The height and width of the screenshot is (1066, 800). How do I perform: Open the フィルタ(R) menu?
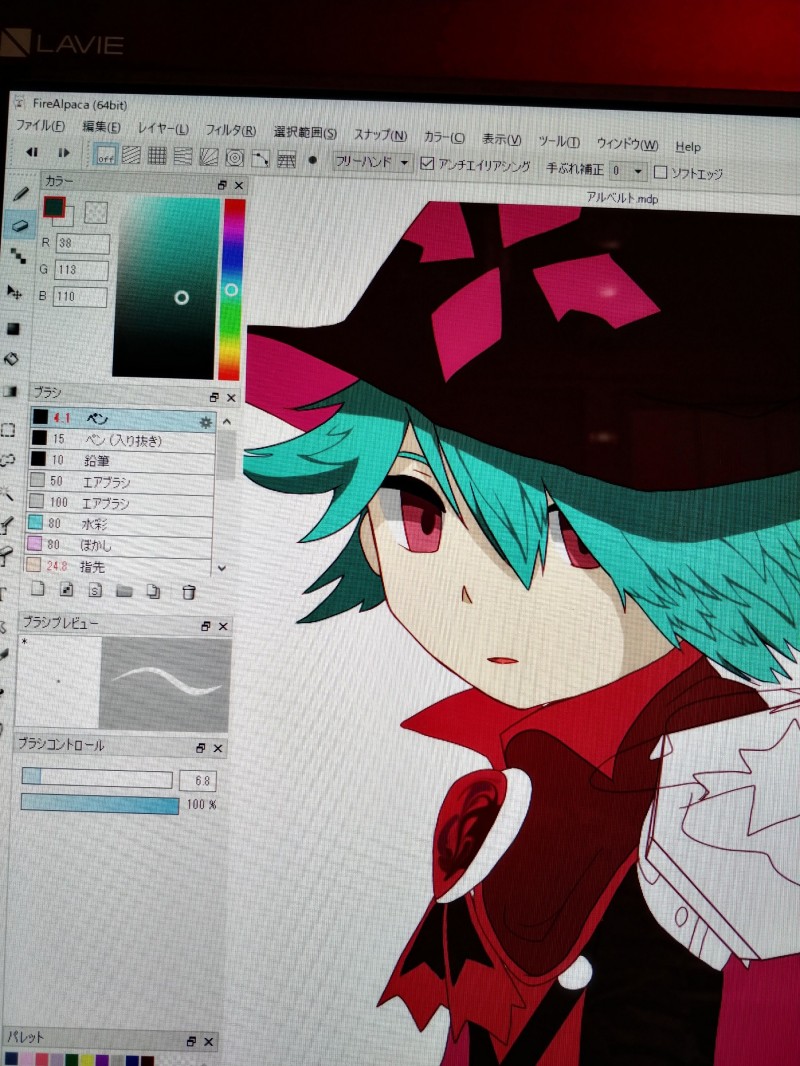pyautogui.click(x=230, y=131)
